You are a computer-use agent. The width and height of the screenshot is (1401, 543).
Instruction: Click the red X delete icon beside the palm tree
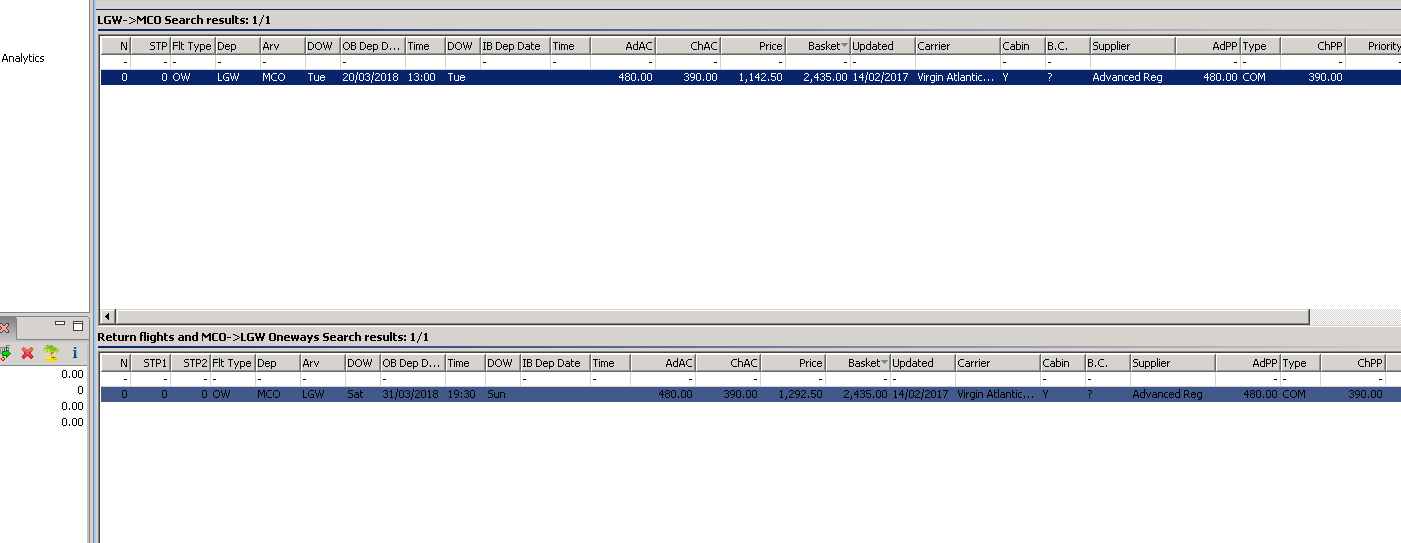coord(28,353)
